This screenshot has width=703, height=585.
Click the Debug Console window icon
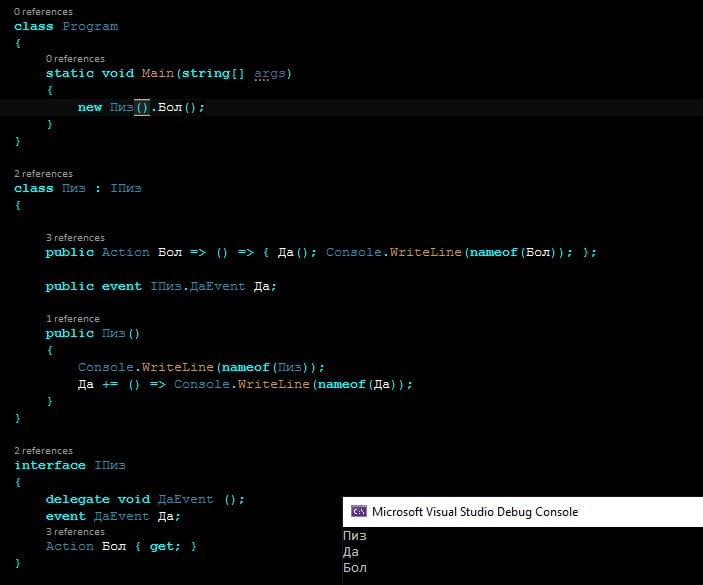(x=359, y=511)
